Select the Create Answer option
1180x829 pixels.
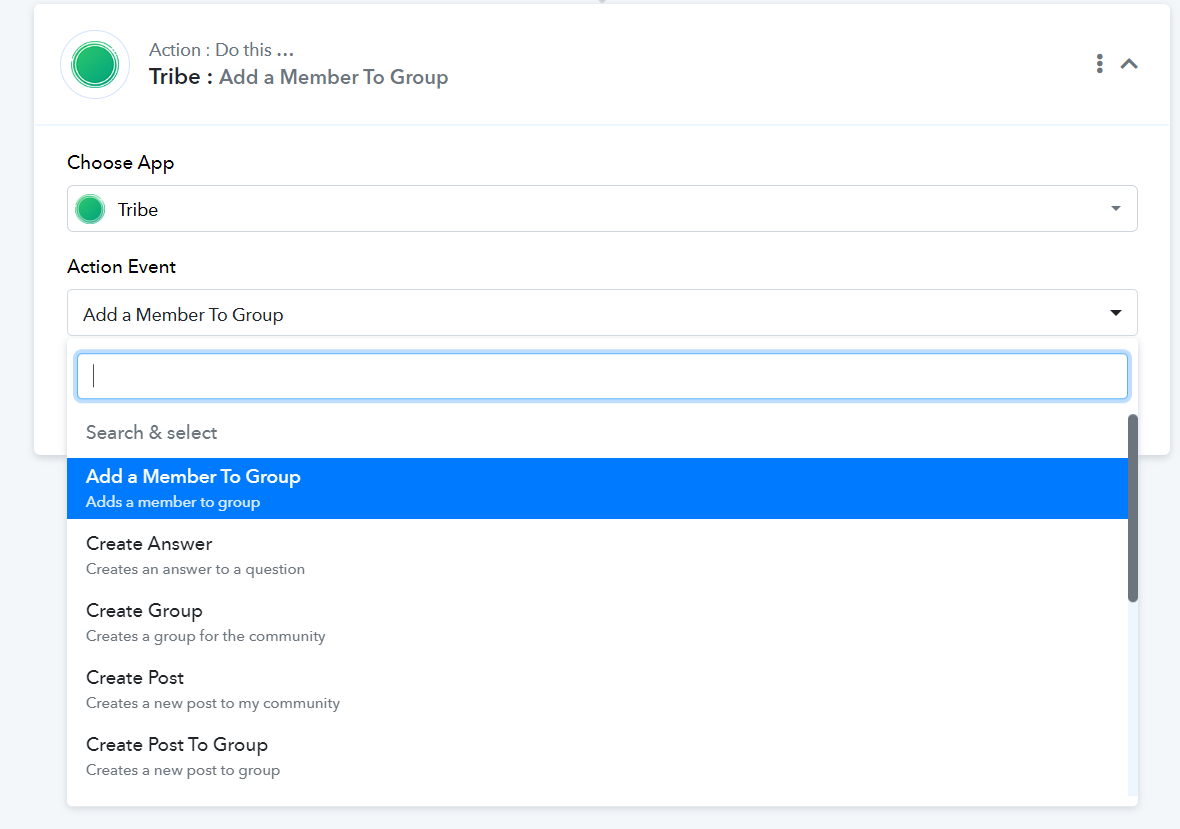(598, 555)
